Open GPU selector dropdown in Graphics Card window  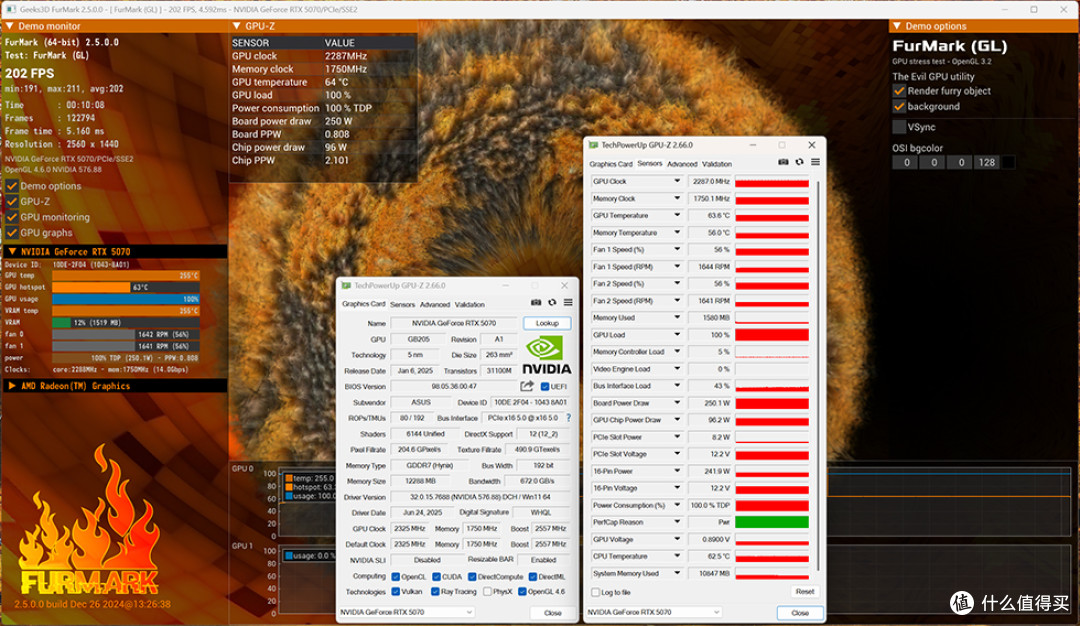pos(469,612)
